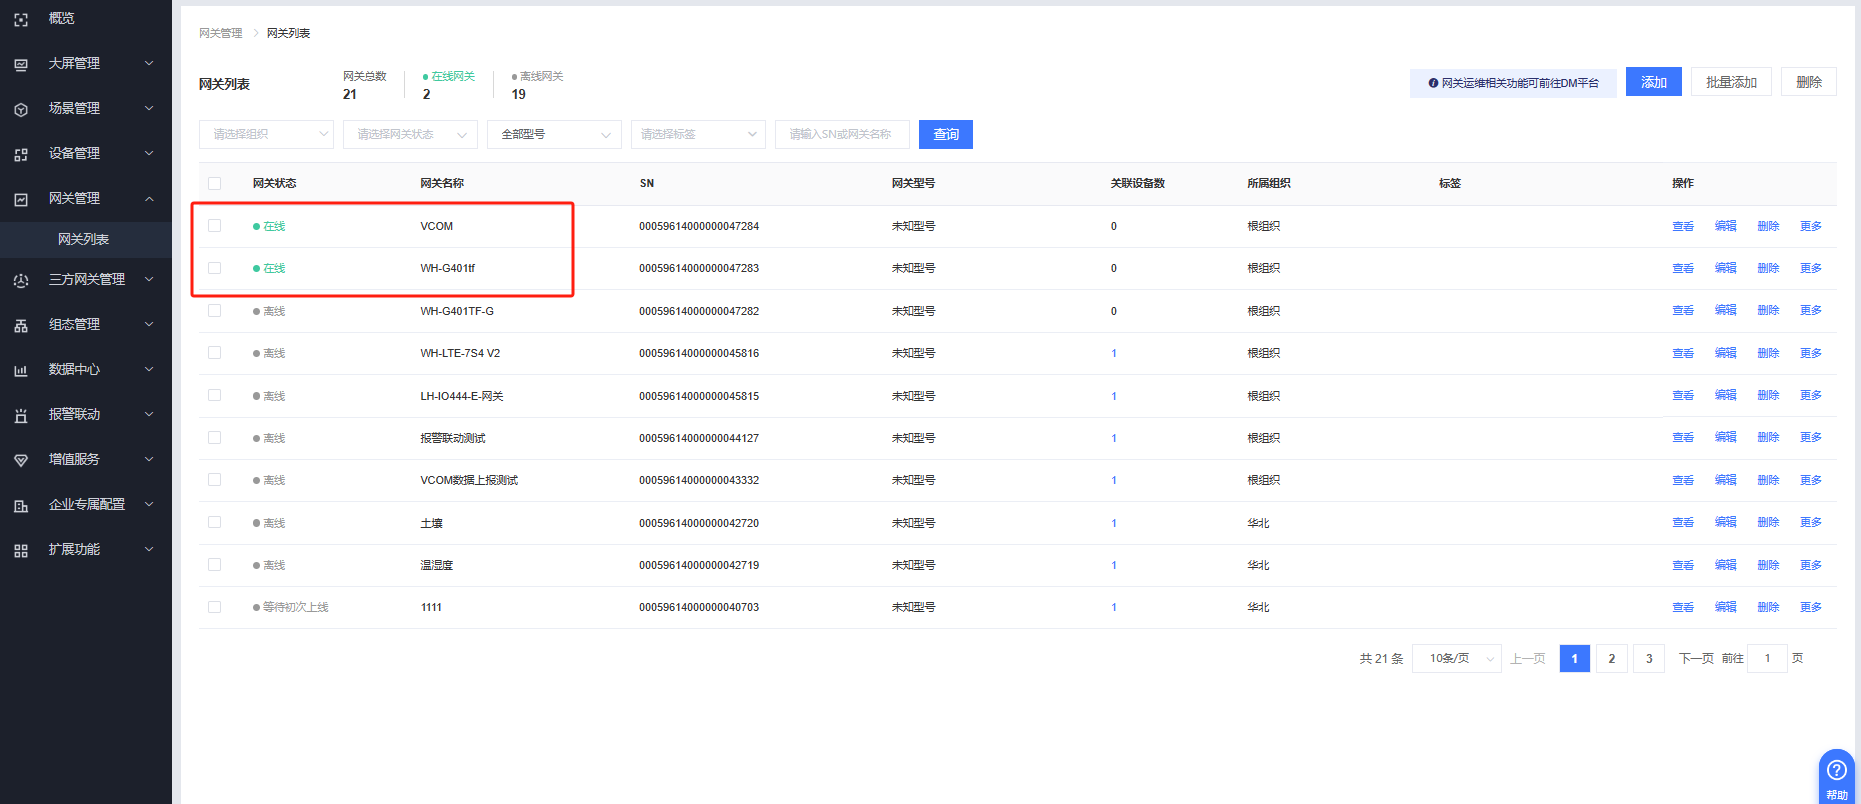Open the 帮助 help bubble icon
This screenshot has width=1861, height=804.
pyautogui.click(x=1836, y=770)
